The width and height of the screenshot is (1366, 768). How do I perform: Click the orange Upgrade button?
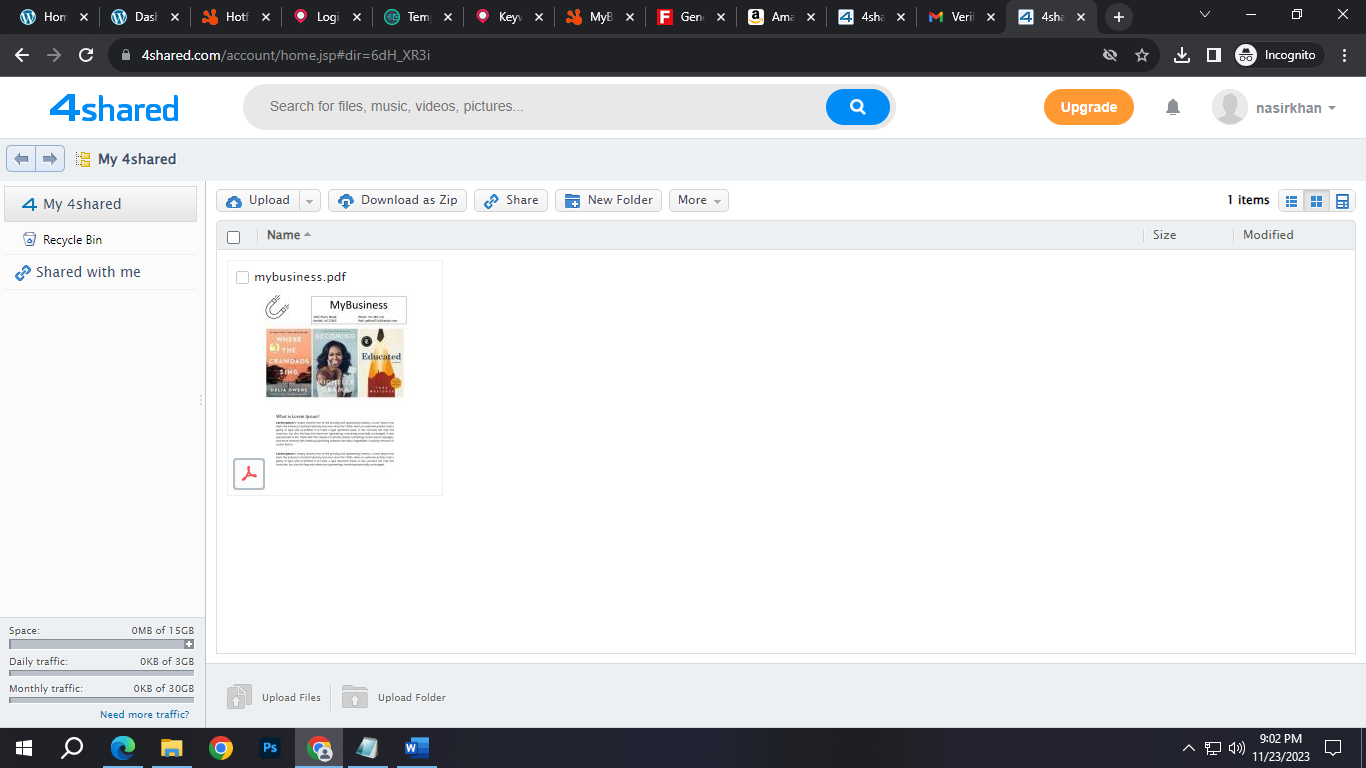click(1089, 107)
